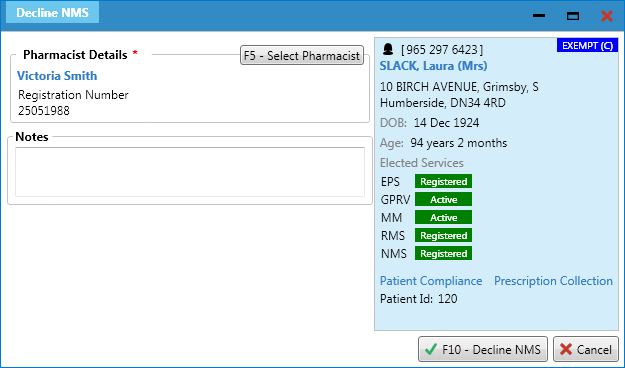Click the patient silhouette icon beside phone number
The image size is (625, 368).
(x=388, y=49)
